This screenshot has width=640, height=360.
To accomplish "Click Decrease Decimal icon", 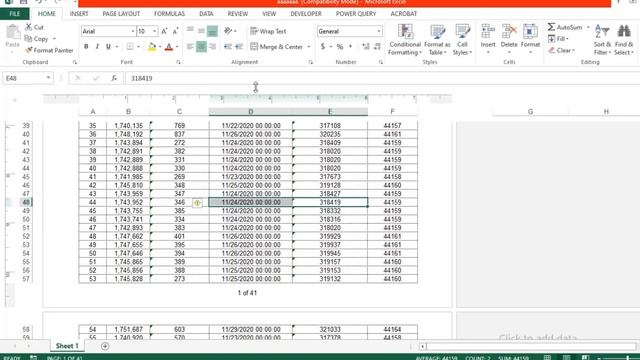I will coord(377,47).
